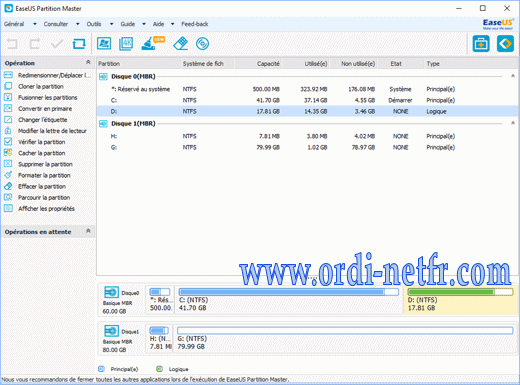520x385 pixels.
Task: Collapse the Disque 1(MBR) group arrow
Action: 513,123
